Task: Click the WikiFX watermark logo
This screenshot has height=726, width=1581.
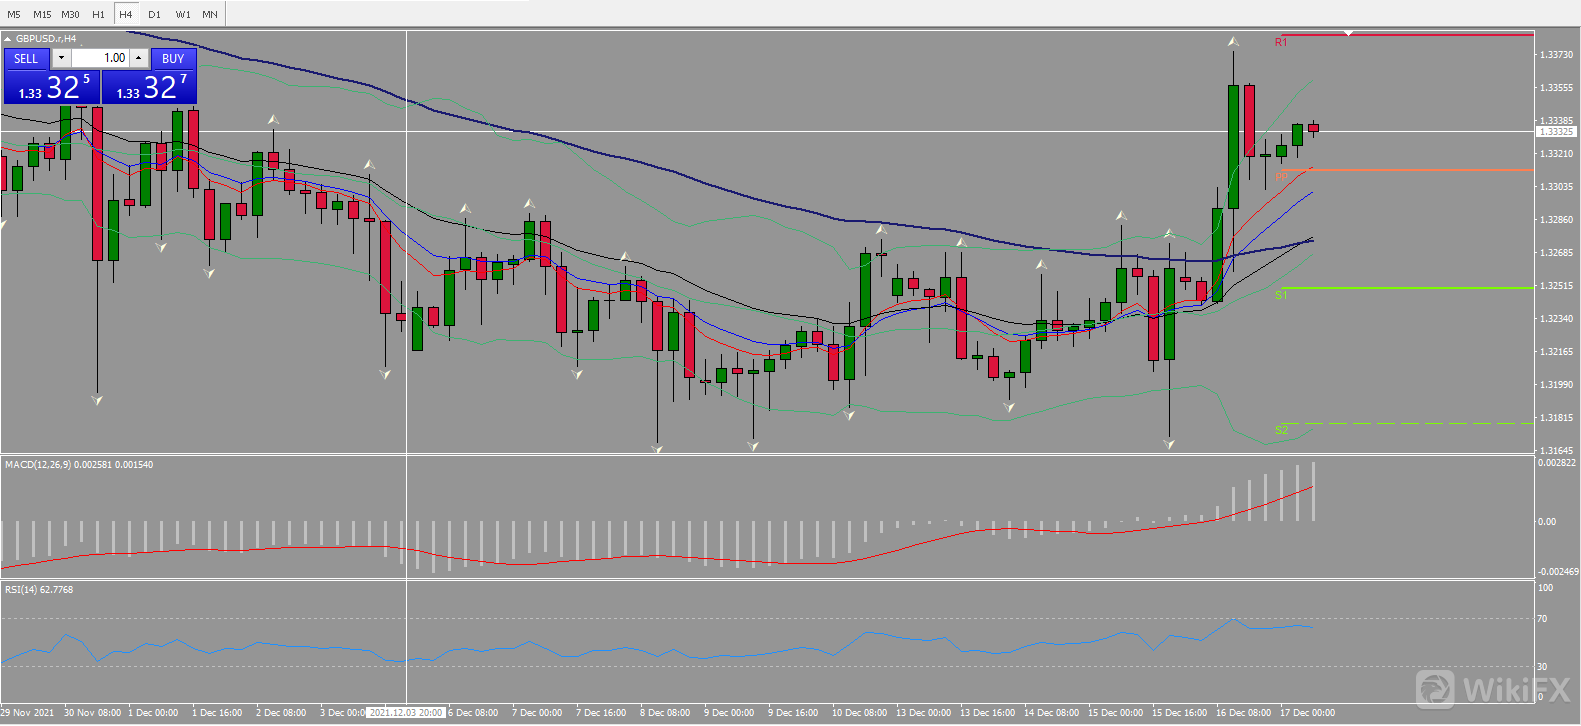Action: [1494, 689]
